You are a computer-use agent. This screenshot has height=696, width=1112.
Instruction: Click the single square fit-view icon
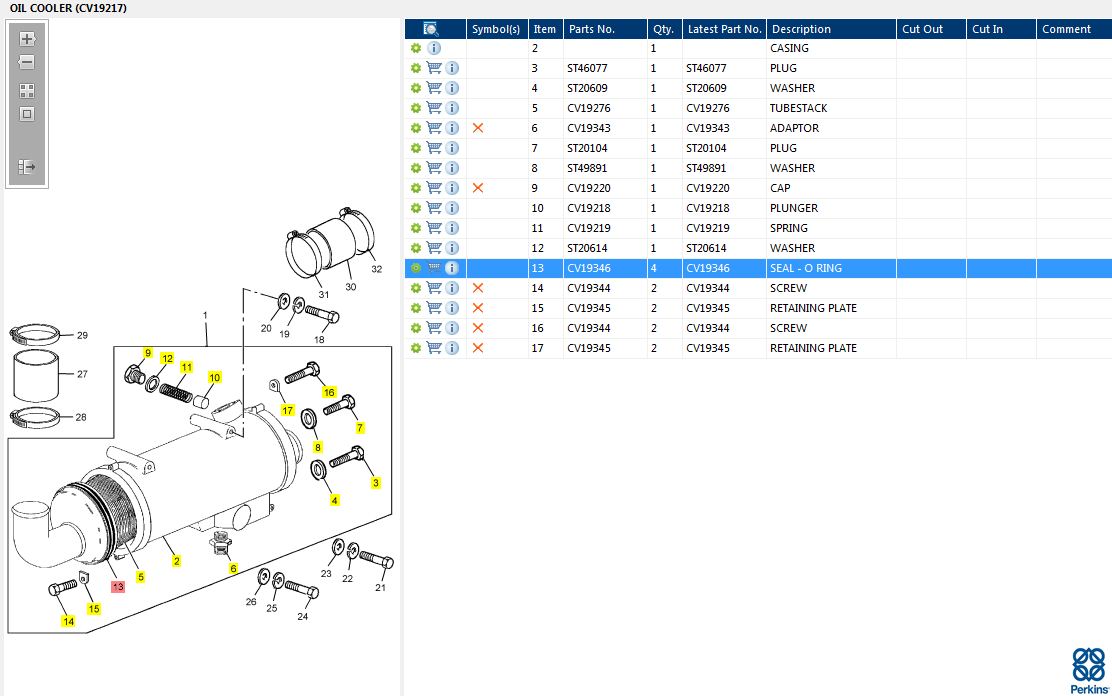[27, 113]
